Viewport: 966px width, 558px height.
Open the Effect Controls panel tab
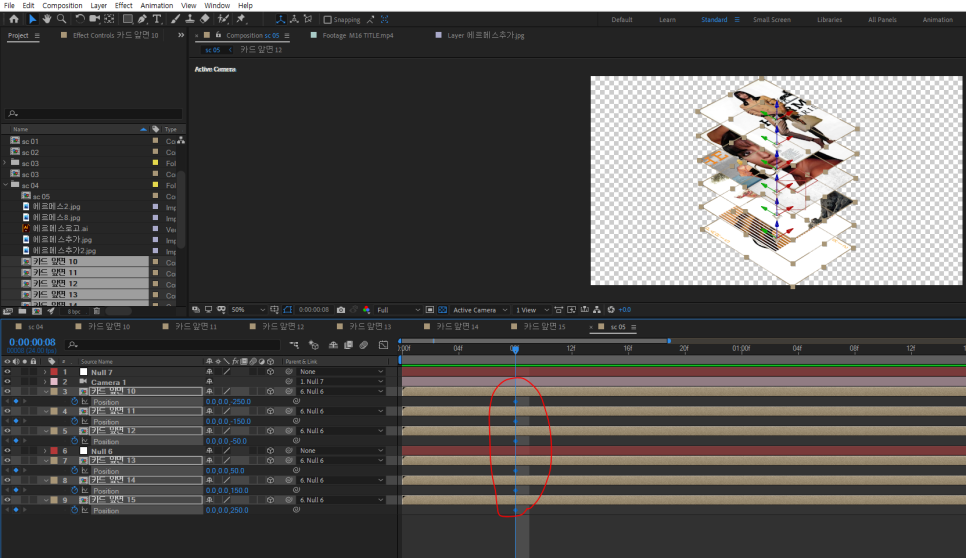(x=115, y=35)
